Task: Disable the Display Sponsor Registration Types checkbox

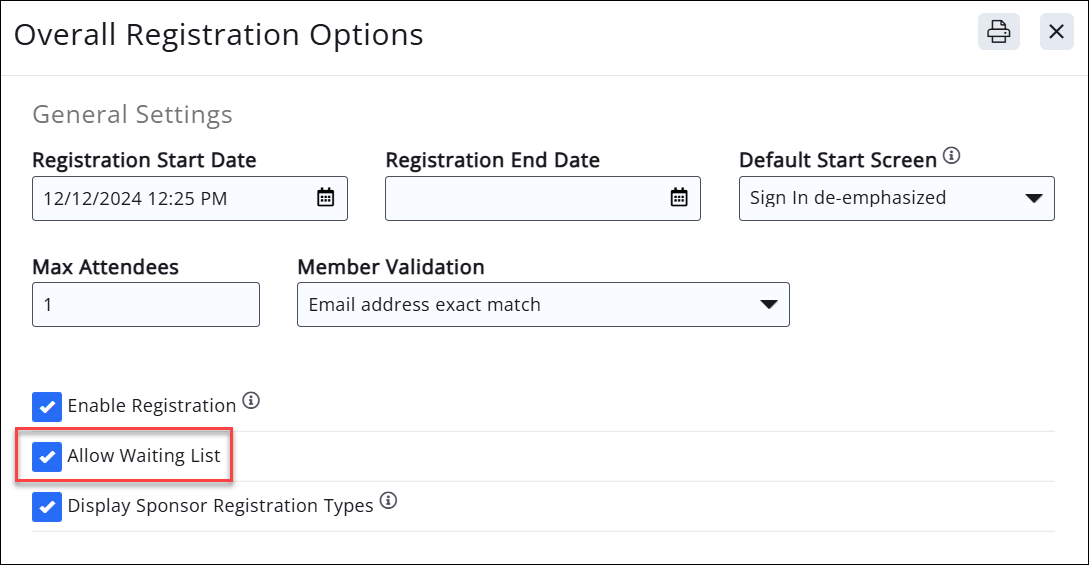Action: (47, 507)
